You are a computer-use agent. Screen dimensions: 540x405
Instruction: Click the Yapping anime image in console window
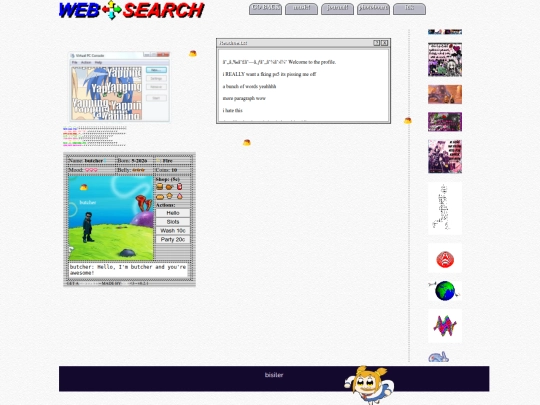click(x=107, y=93)
